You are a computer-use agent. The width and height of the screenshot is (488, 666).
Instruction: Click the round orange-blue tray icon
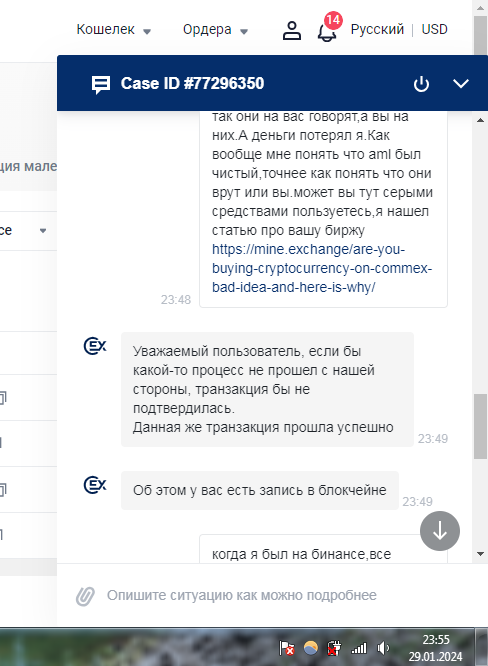(x=311, y=648)
